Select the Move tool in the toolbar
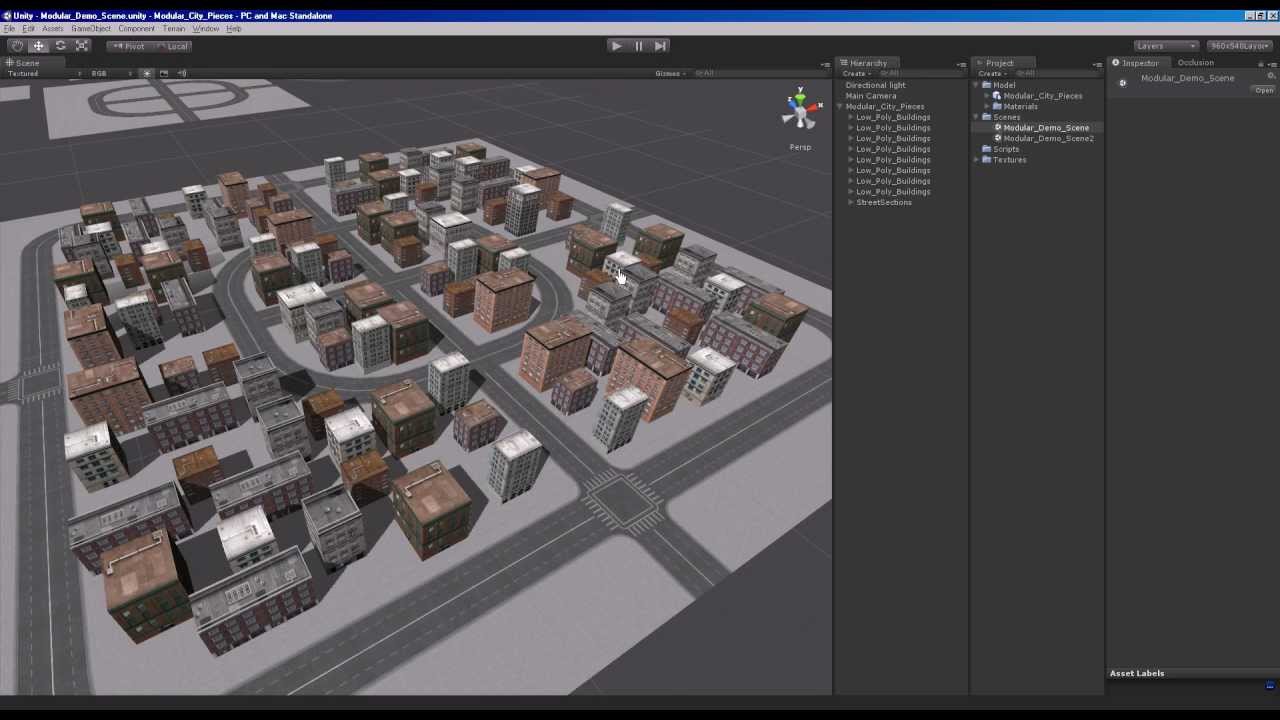Screen dimensions: 1280x720 [39, 46]
